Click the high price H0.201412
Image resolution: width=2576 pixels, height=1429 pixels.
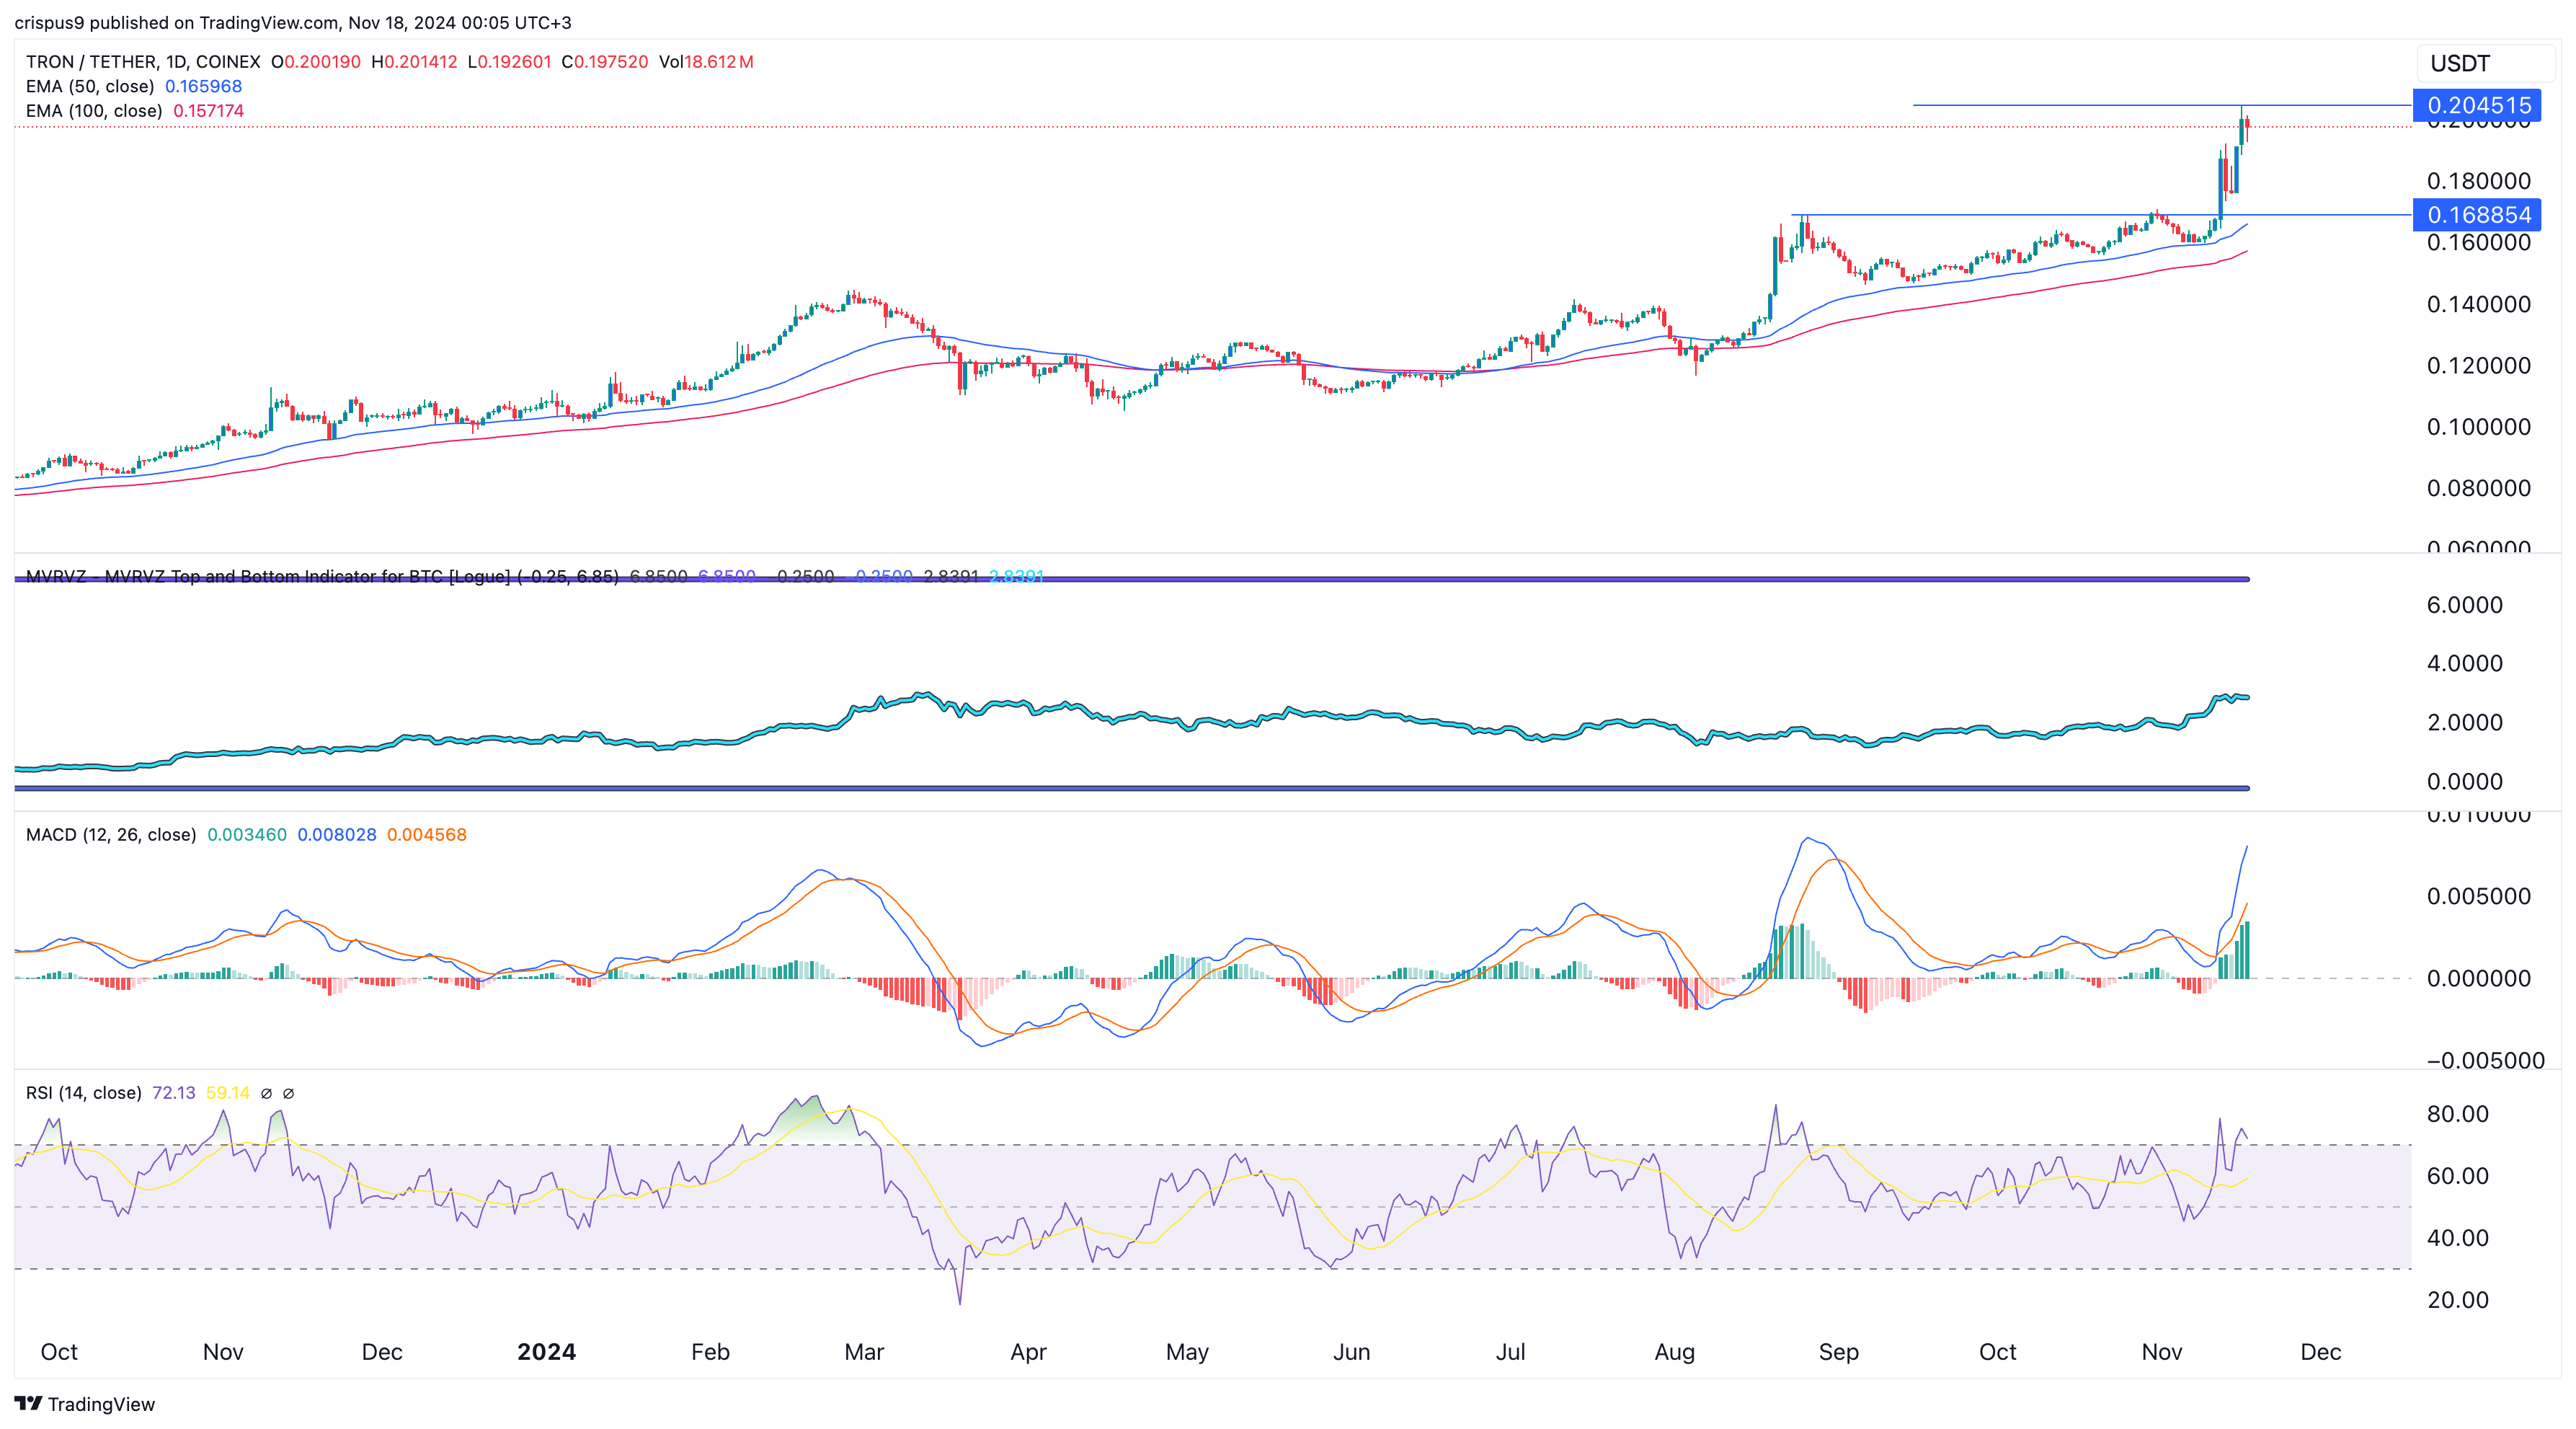pyautogui.click(x=414, y=62)
